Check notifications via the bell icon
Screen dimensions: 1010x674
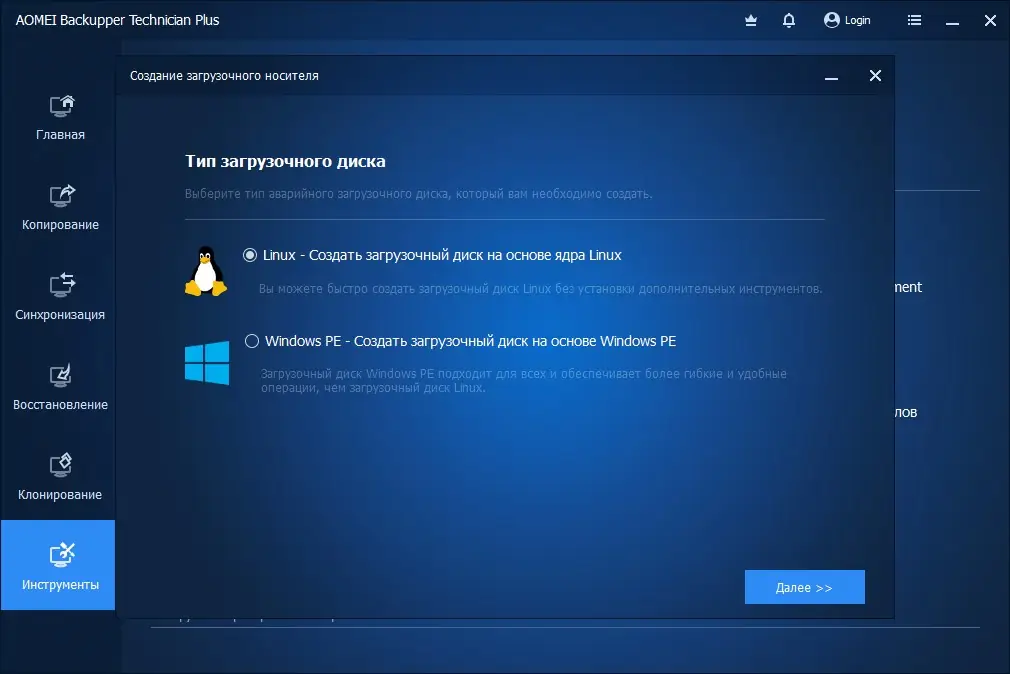[789, 19]
